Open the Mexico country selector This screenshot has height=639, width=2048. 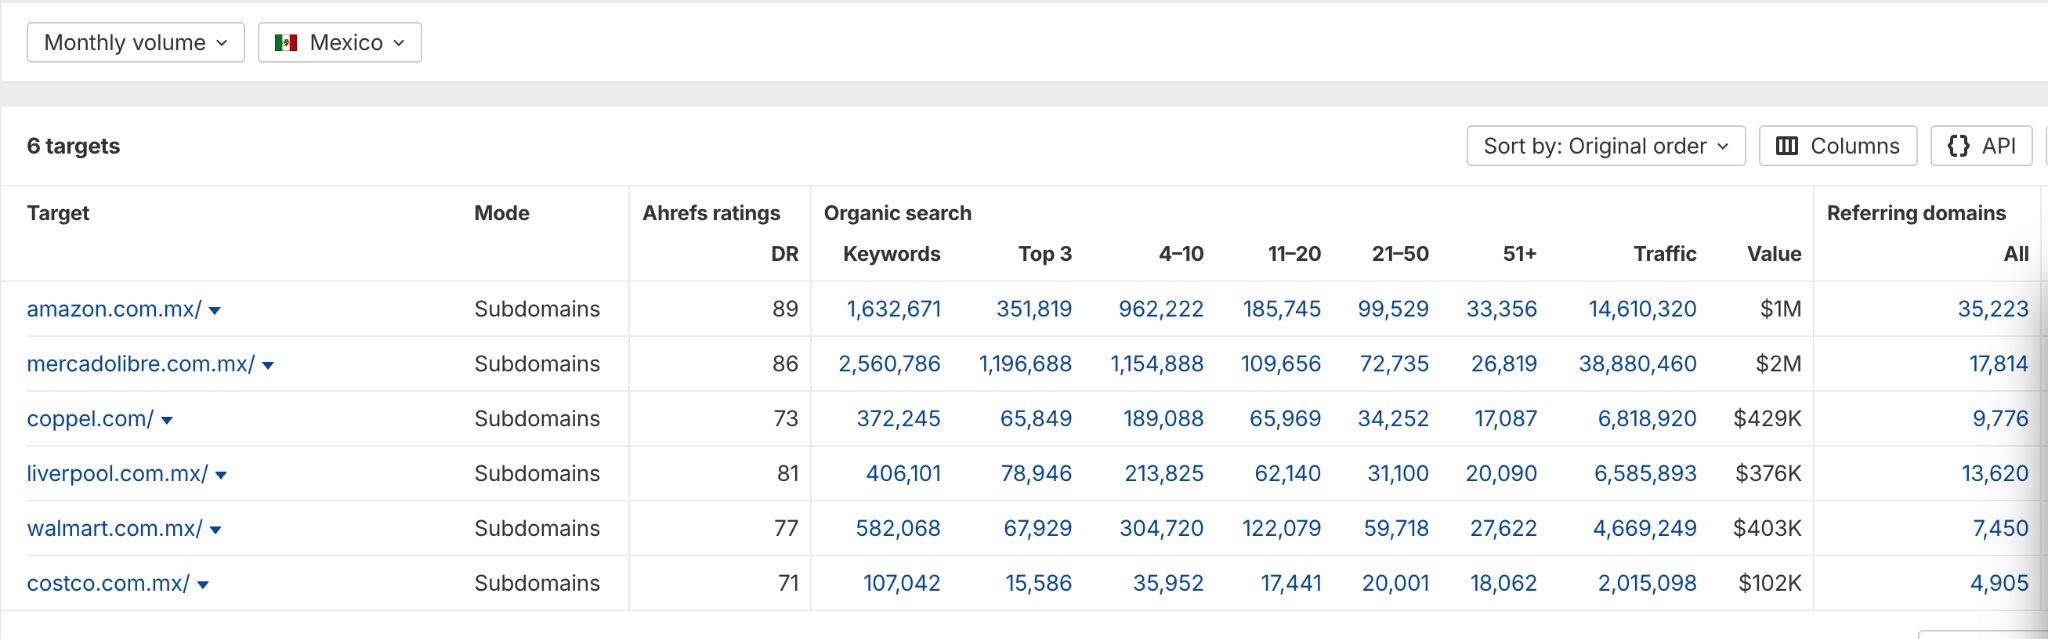tap(340, 43)
